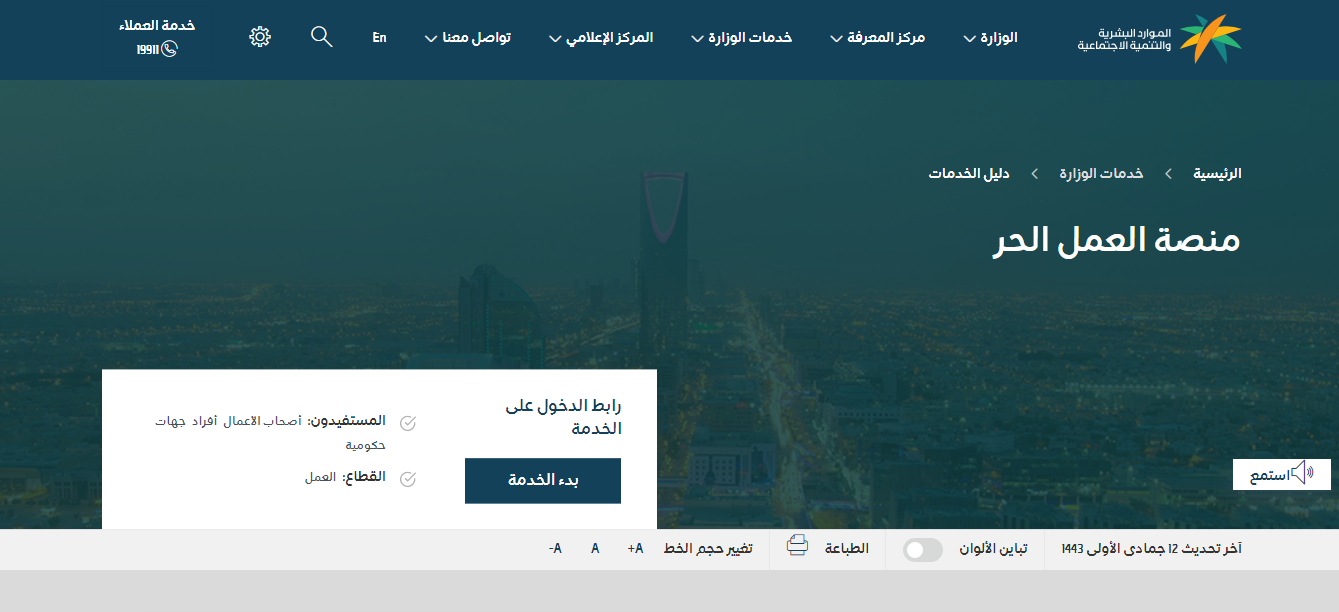The image size is (1339, 612).
Task: Expand the المركز الإعلامي menu
Action: coord(601,38)
